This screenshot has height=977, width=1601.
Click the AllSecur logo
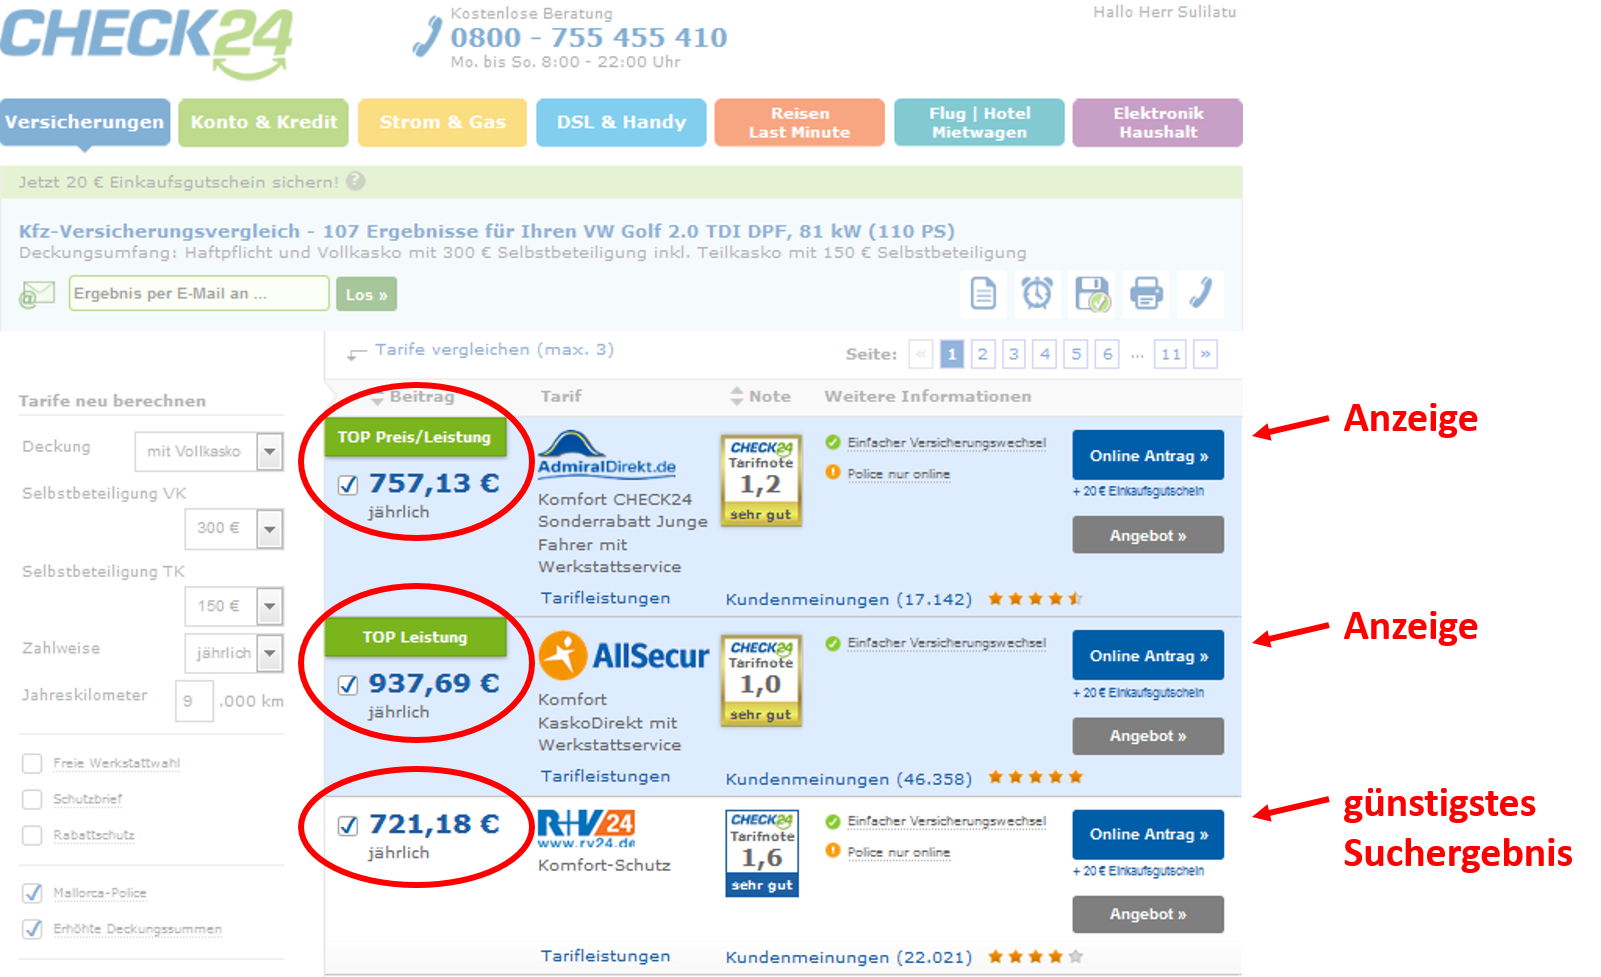(x=624, y=656)
